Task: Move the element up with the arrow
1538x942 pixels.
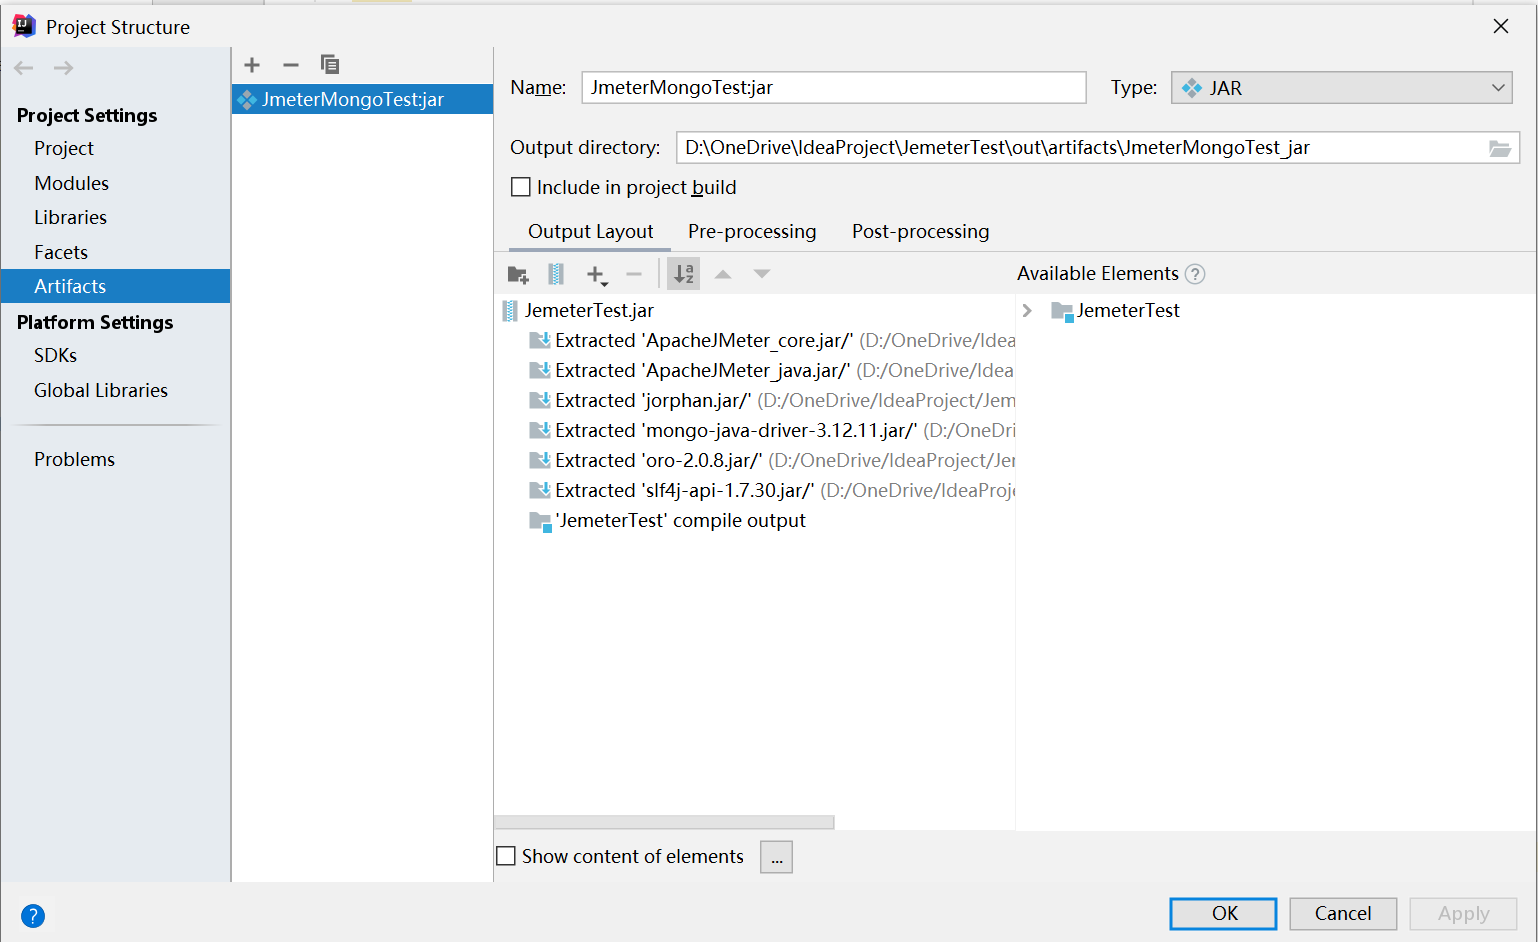Action: click(x=723, y=274)
